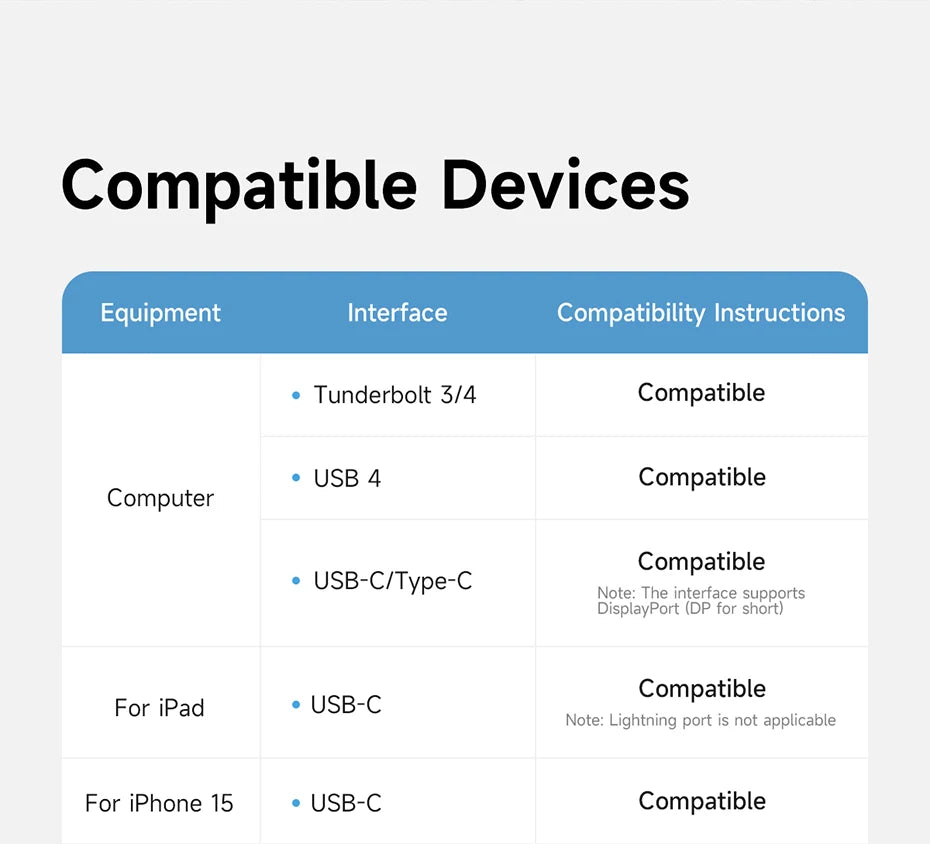Click the bullet beside USB 4
Image resolution: width=930 pixels, height=844 pixels.
click(296, 477)
